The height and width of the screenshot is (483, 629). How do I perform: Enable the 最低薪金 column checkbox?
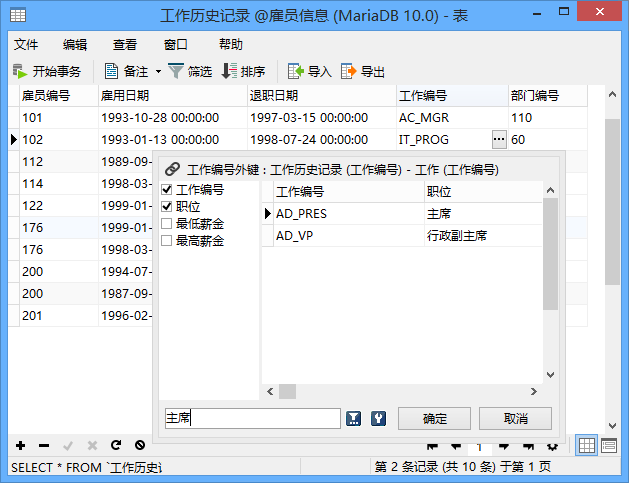[167, 224]
